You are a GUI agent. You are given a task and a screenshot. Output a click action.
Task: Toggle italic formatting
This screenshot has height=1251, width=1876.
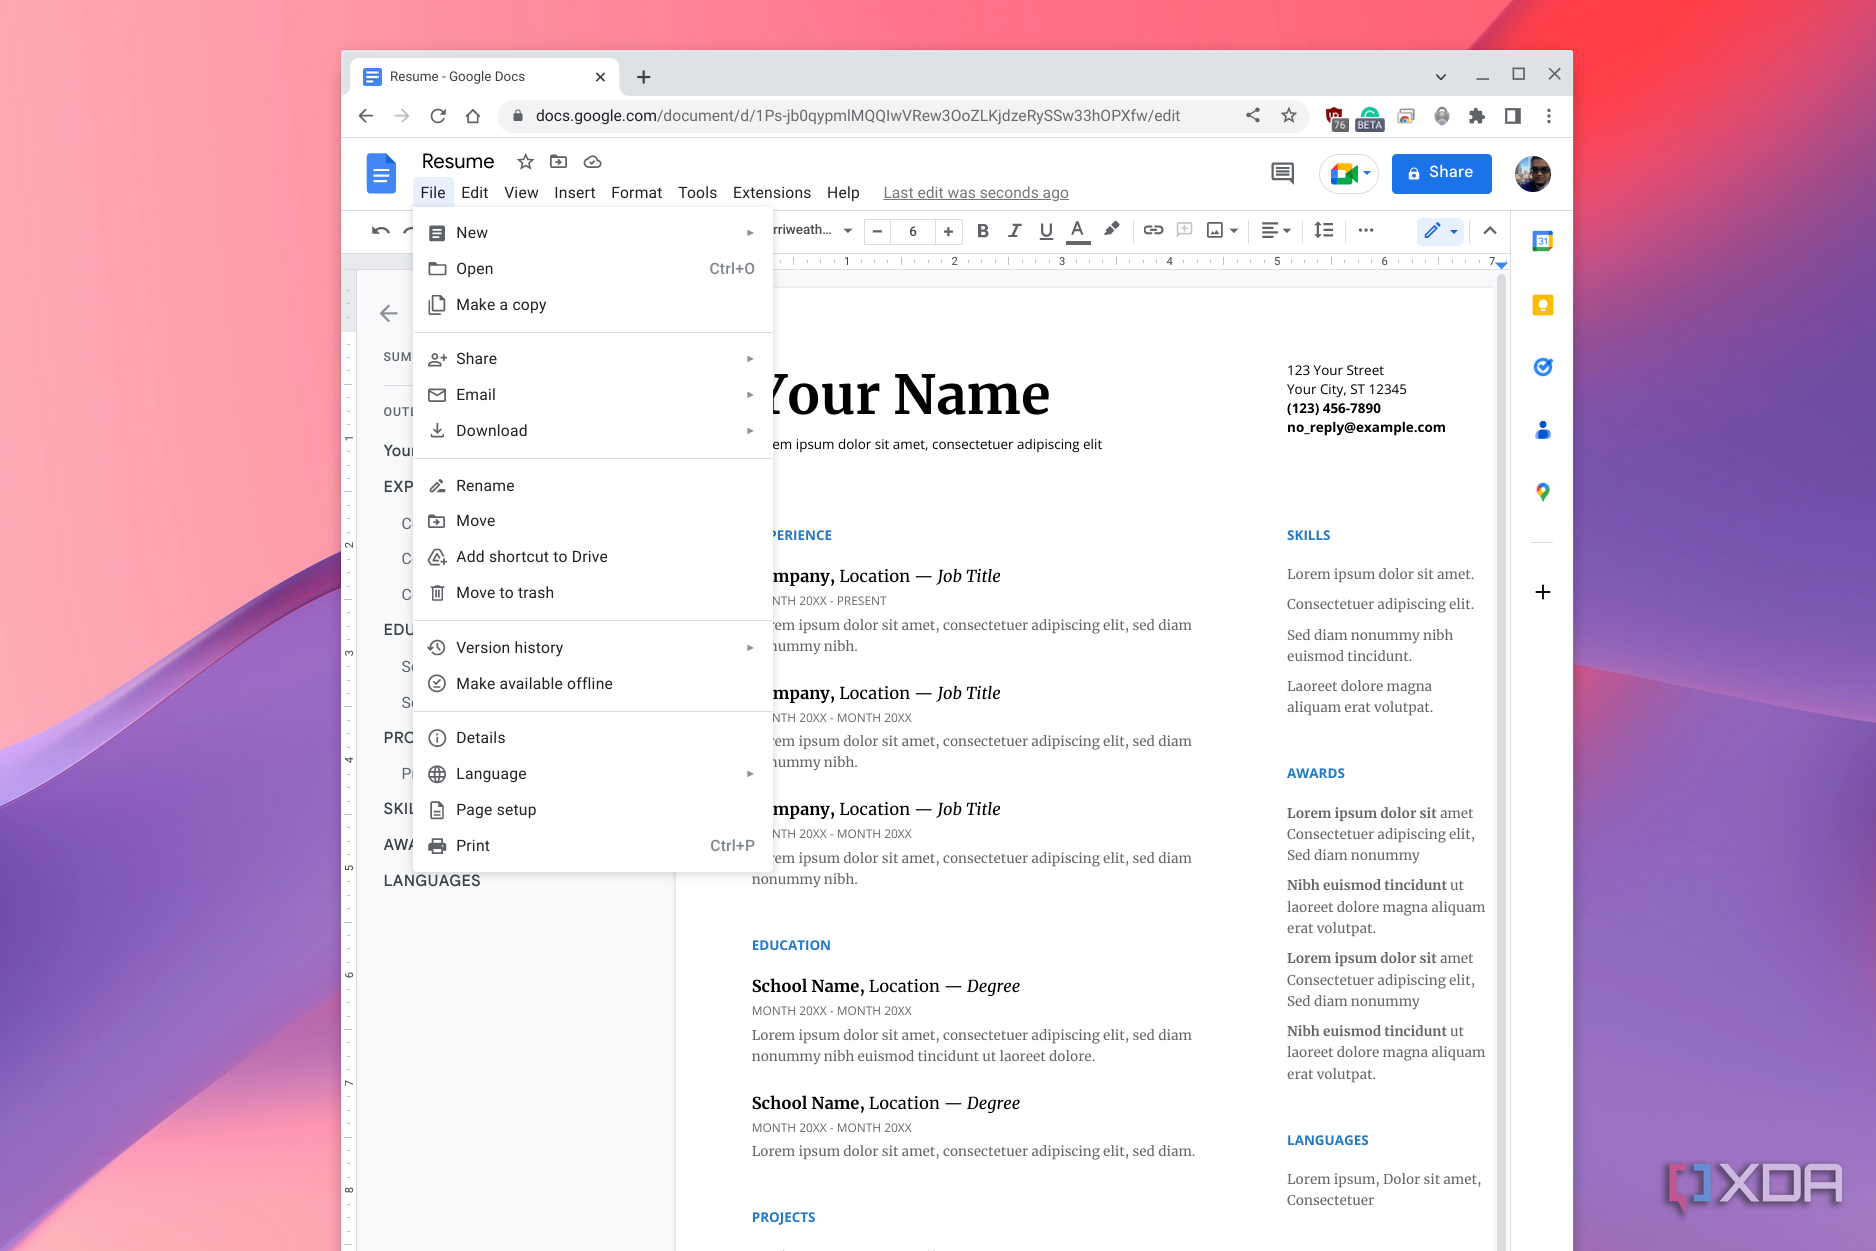click(1015, 230)
